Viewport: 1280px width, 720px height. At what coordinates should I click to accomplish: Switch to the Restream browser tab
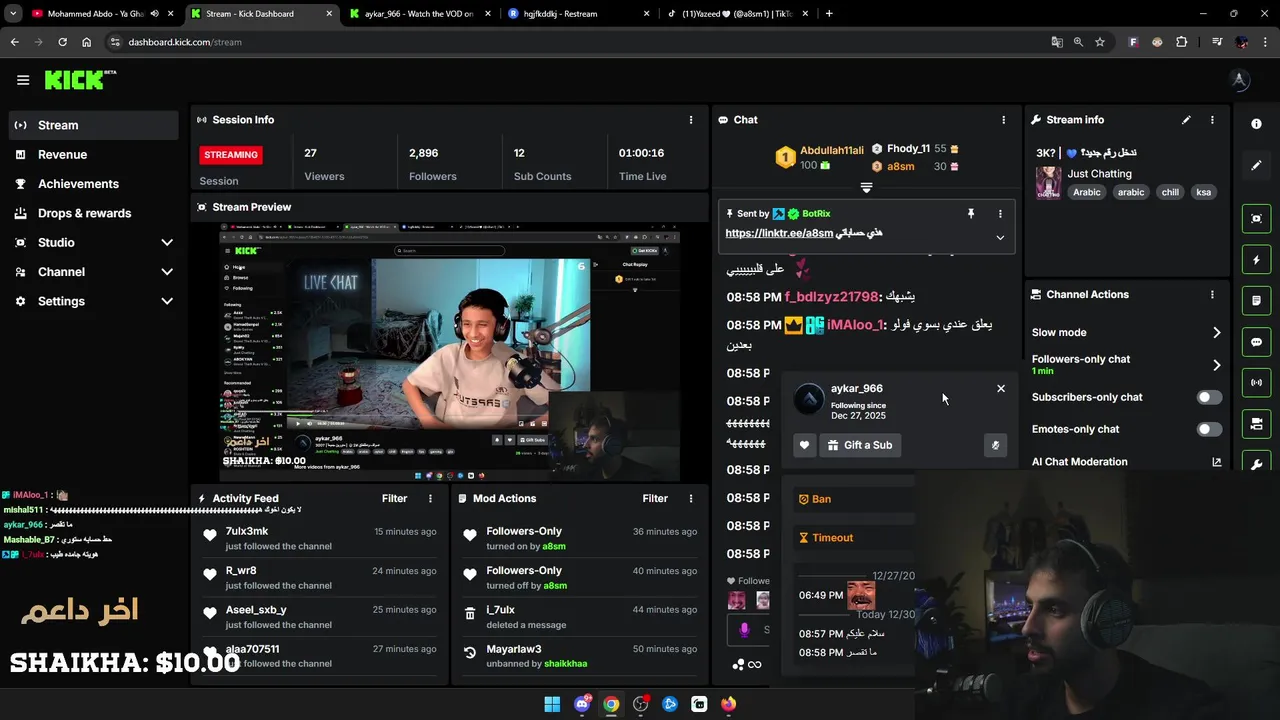click(578, 14)
